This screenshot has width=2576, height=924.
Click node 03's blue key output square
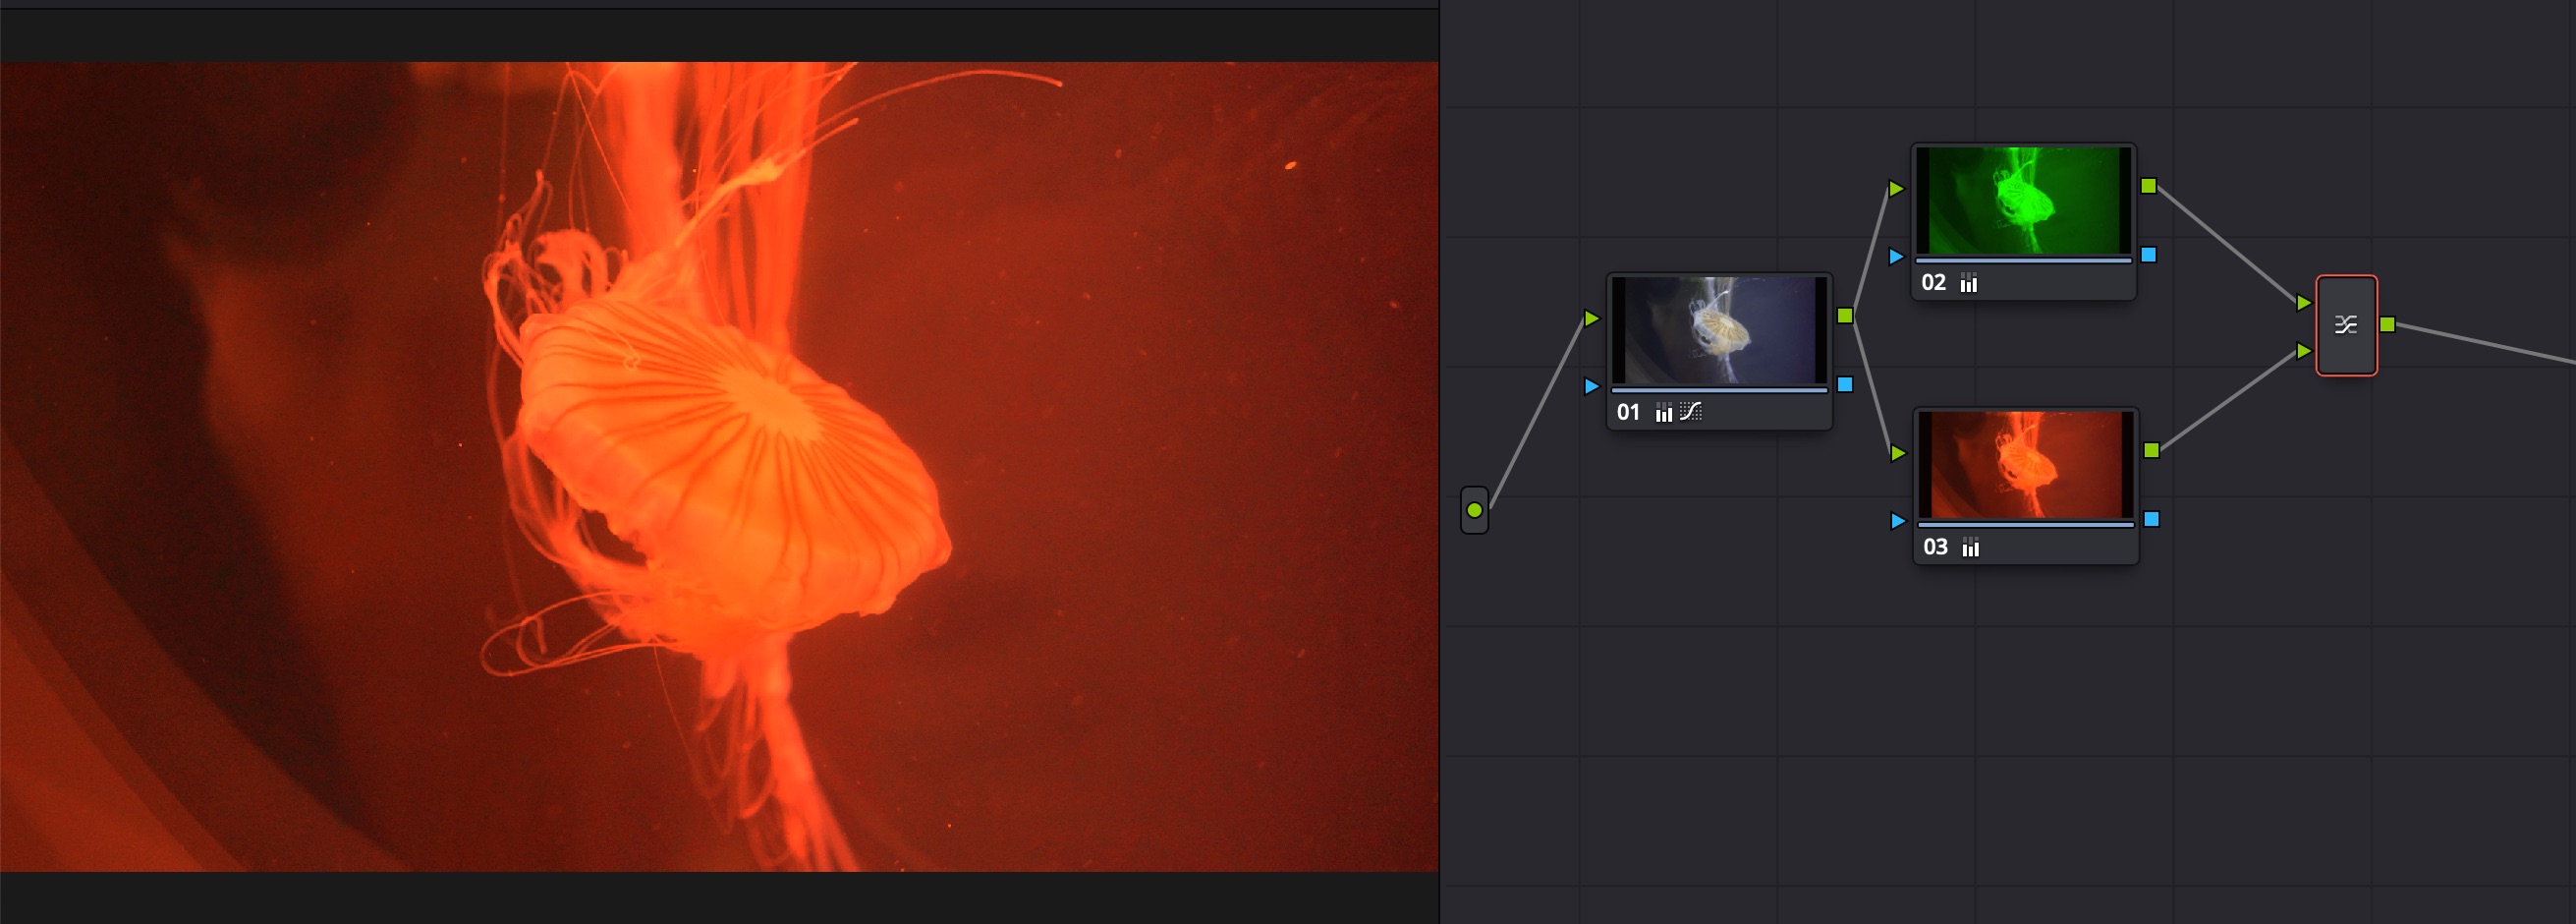pos(2151,519)
